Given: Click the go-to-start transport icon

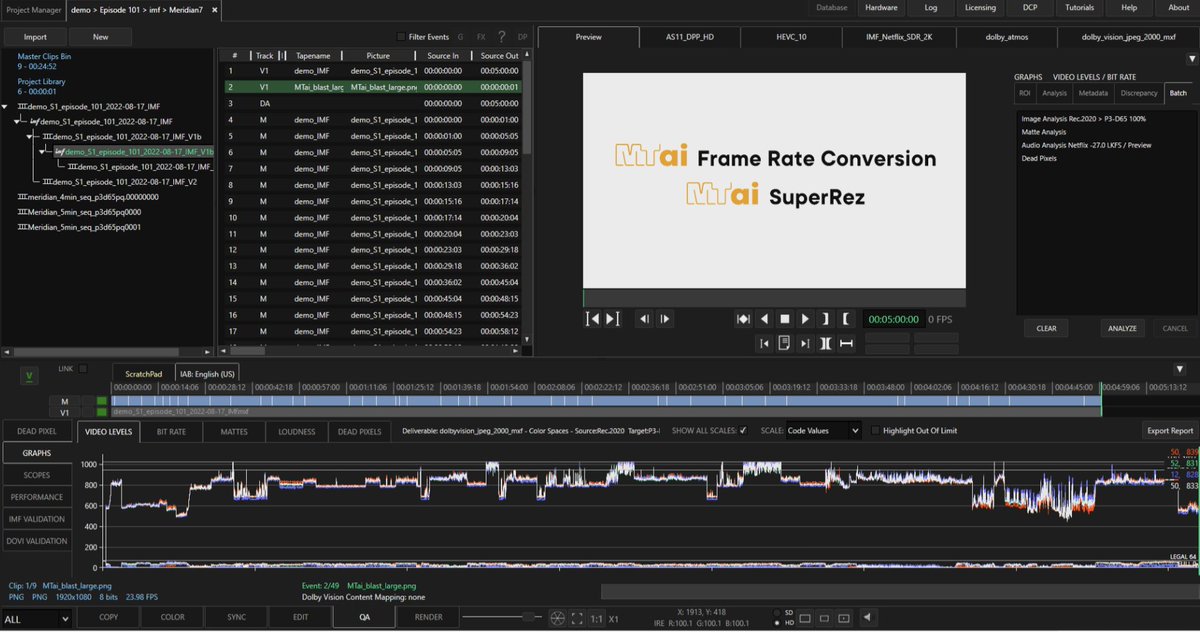Looking at the screenshot, I should point(594,318).
